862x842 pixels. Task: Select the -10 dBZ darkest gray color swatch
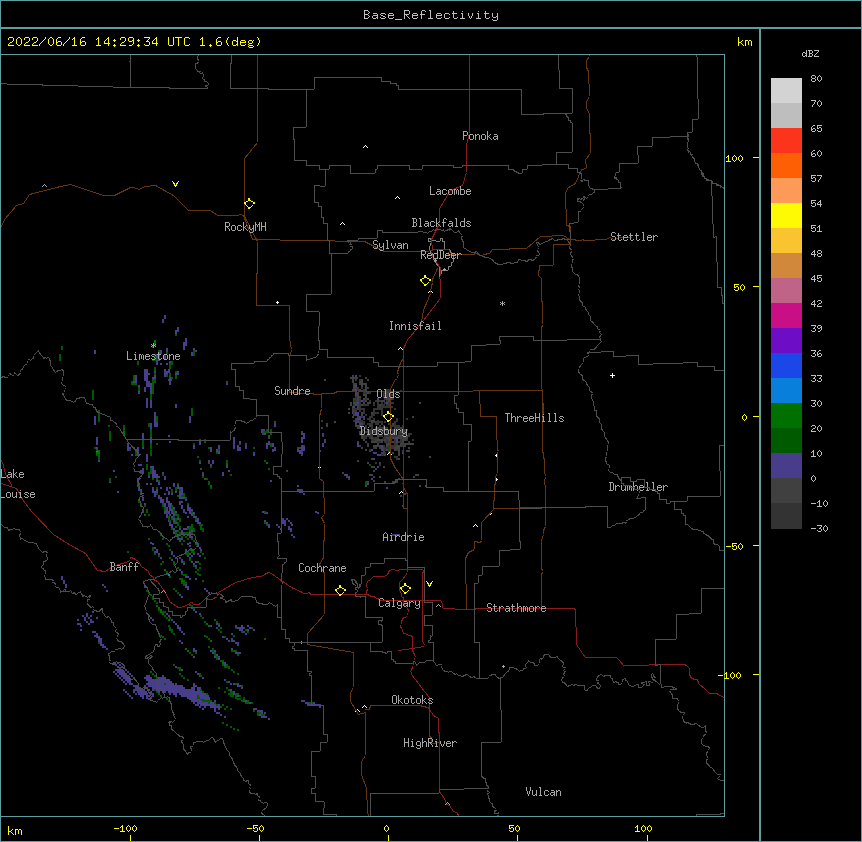pos(786,516)
